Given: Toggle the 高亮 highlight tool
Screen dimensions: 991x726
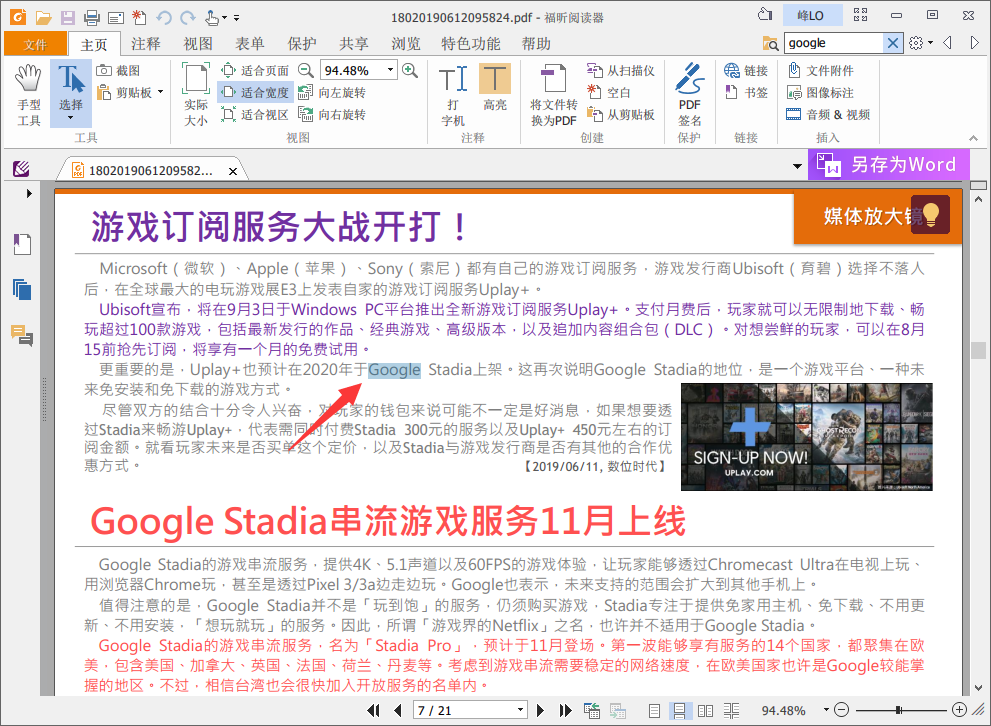Looking at the screenshot, I should 495,88.
